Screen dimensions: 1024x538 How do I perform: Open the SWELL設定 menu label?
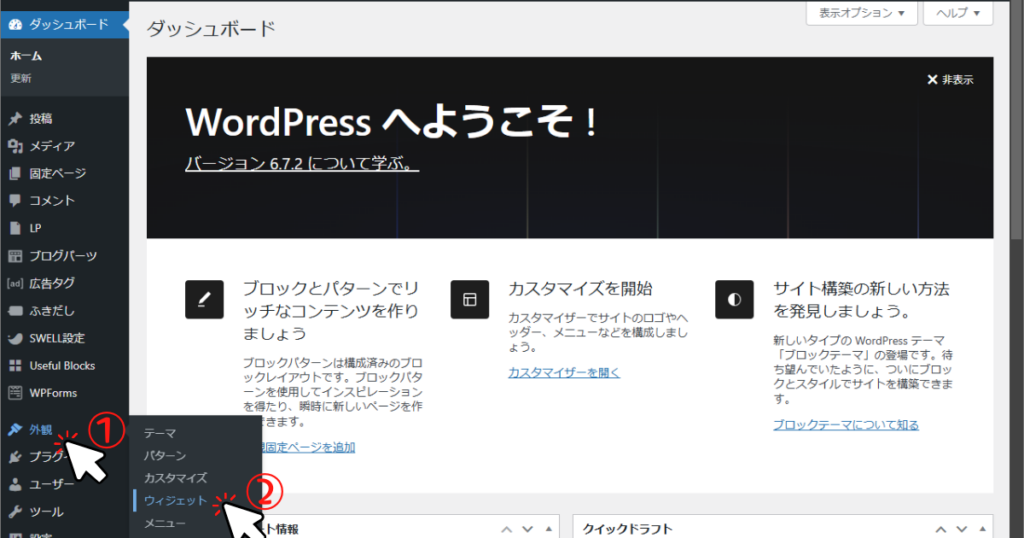tap(57, 338)
